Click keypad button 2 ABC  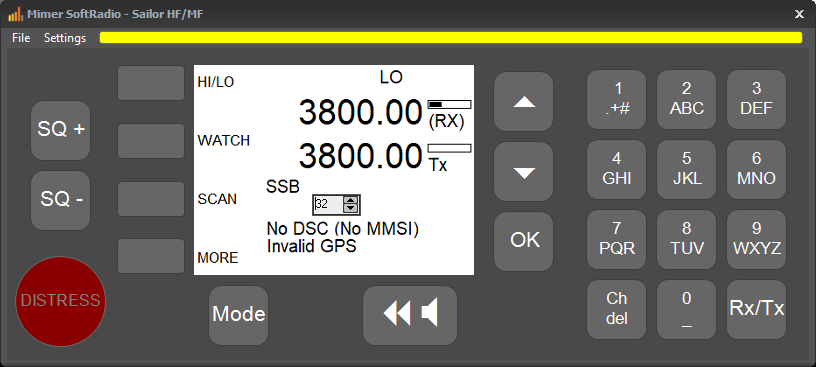pyautogui.click(x=686, y=99)
